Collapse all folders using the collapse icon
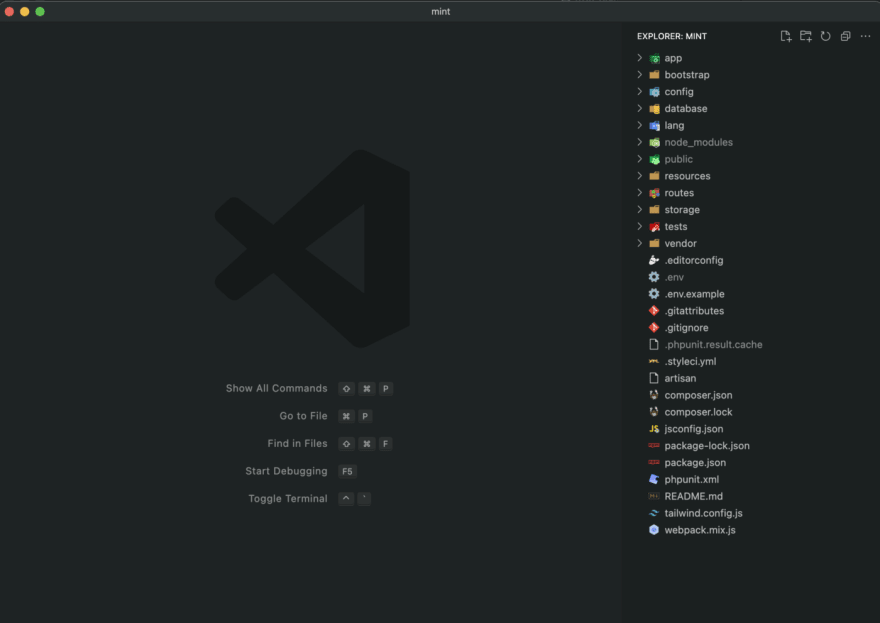This screenshot has width=880, height=623. [x=845, y=36]
